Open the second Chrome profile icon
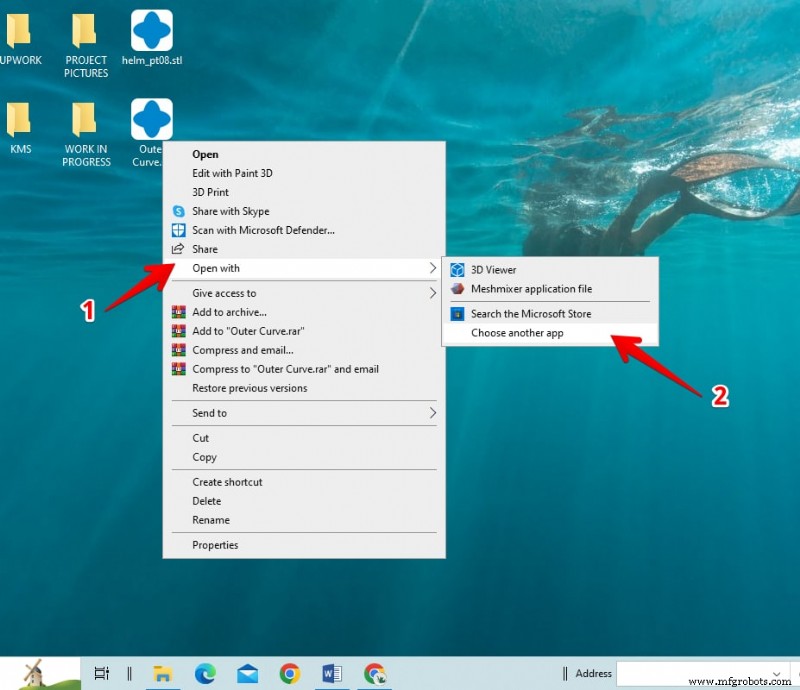800x690 pixels. [375, 674]
